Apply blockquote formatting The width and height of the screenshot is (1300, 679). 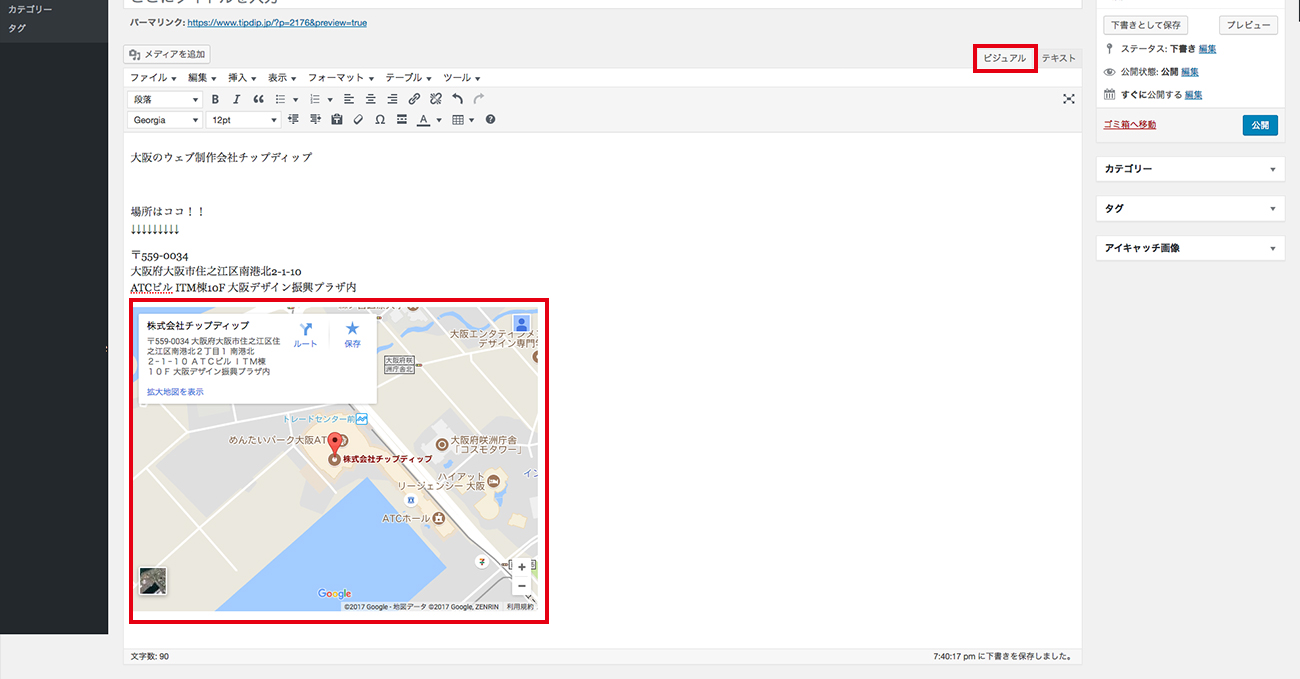[258, 99]
